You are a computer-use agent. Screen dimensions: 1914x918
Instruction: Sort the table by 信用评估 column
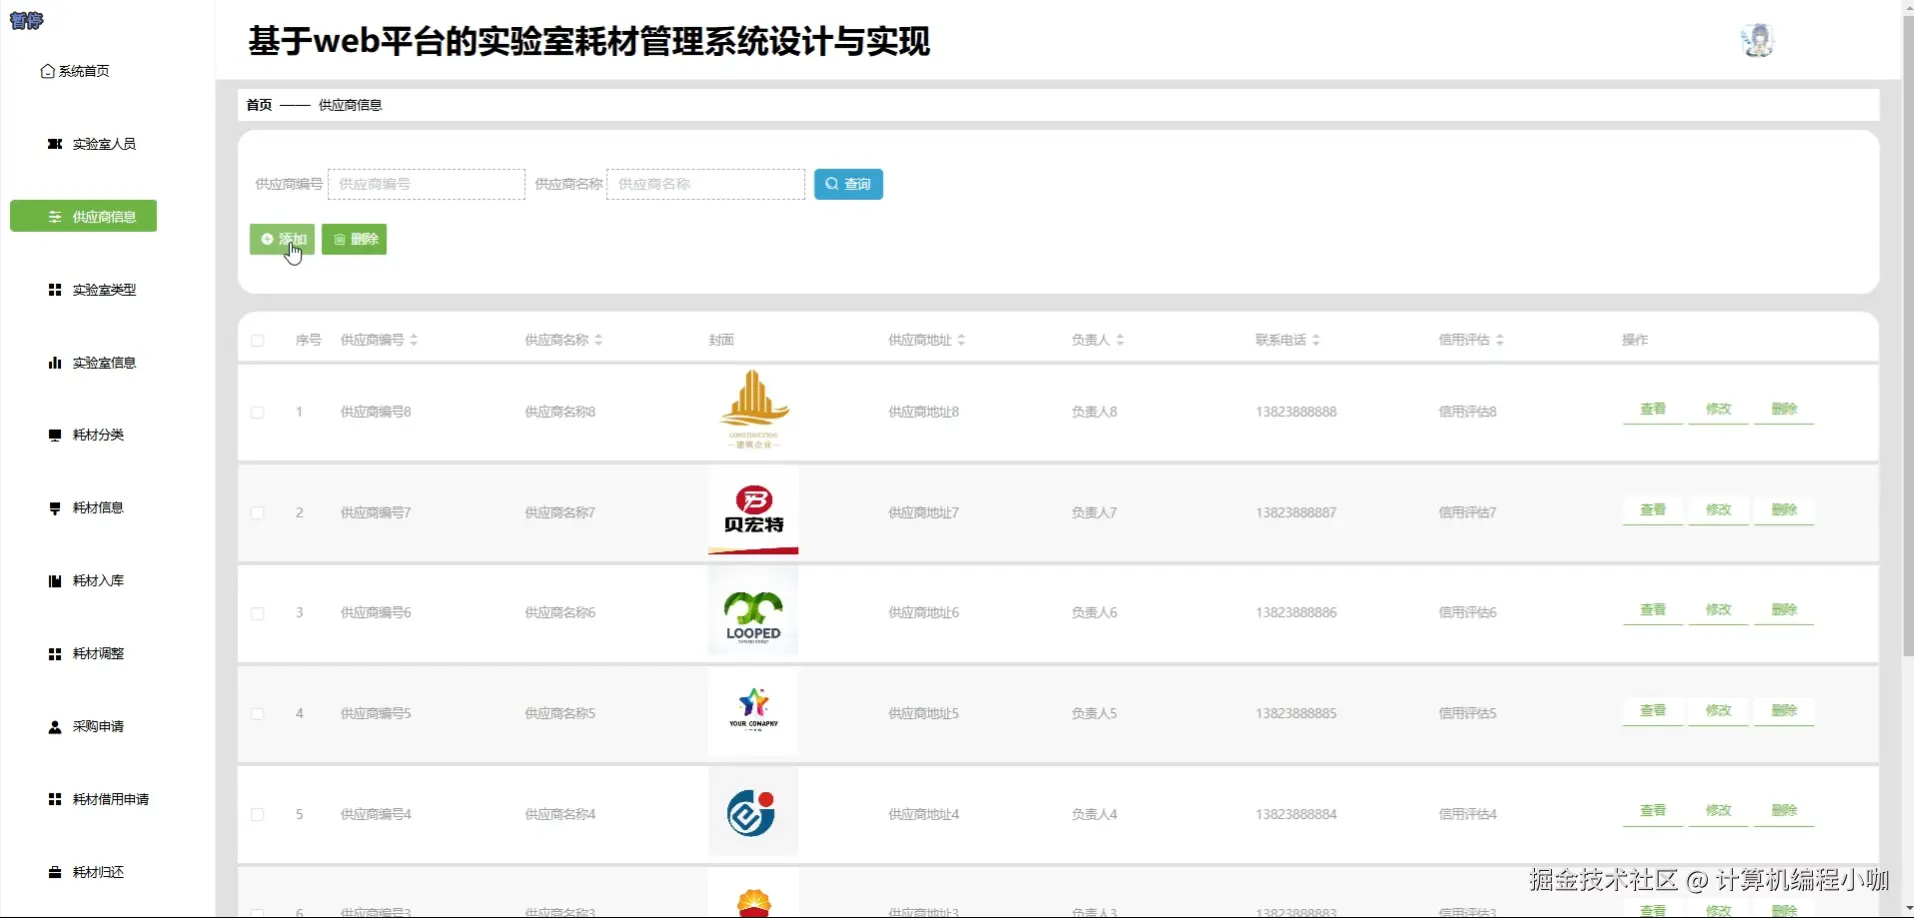click(x=1500, y=340)
